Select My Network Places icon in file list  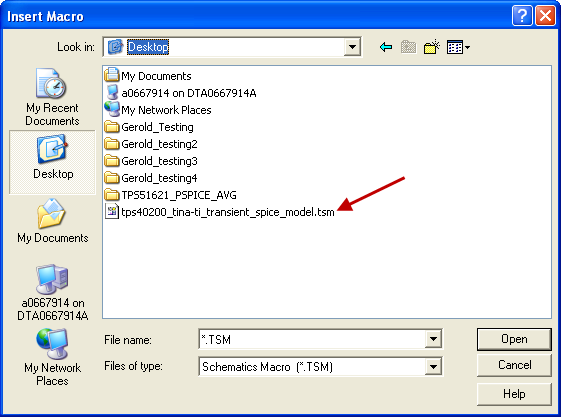tap(112, 109)
